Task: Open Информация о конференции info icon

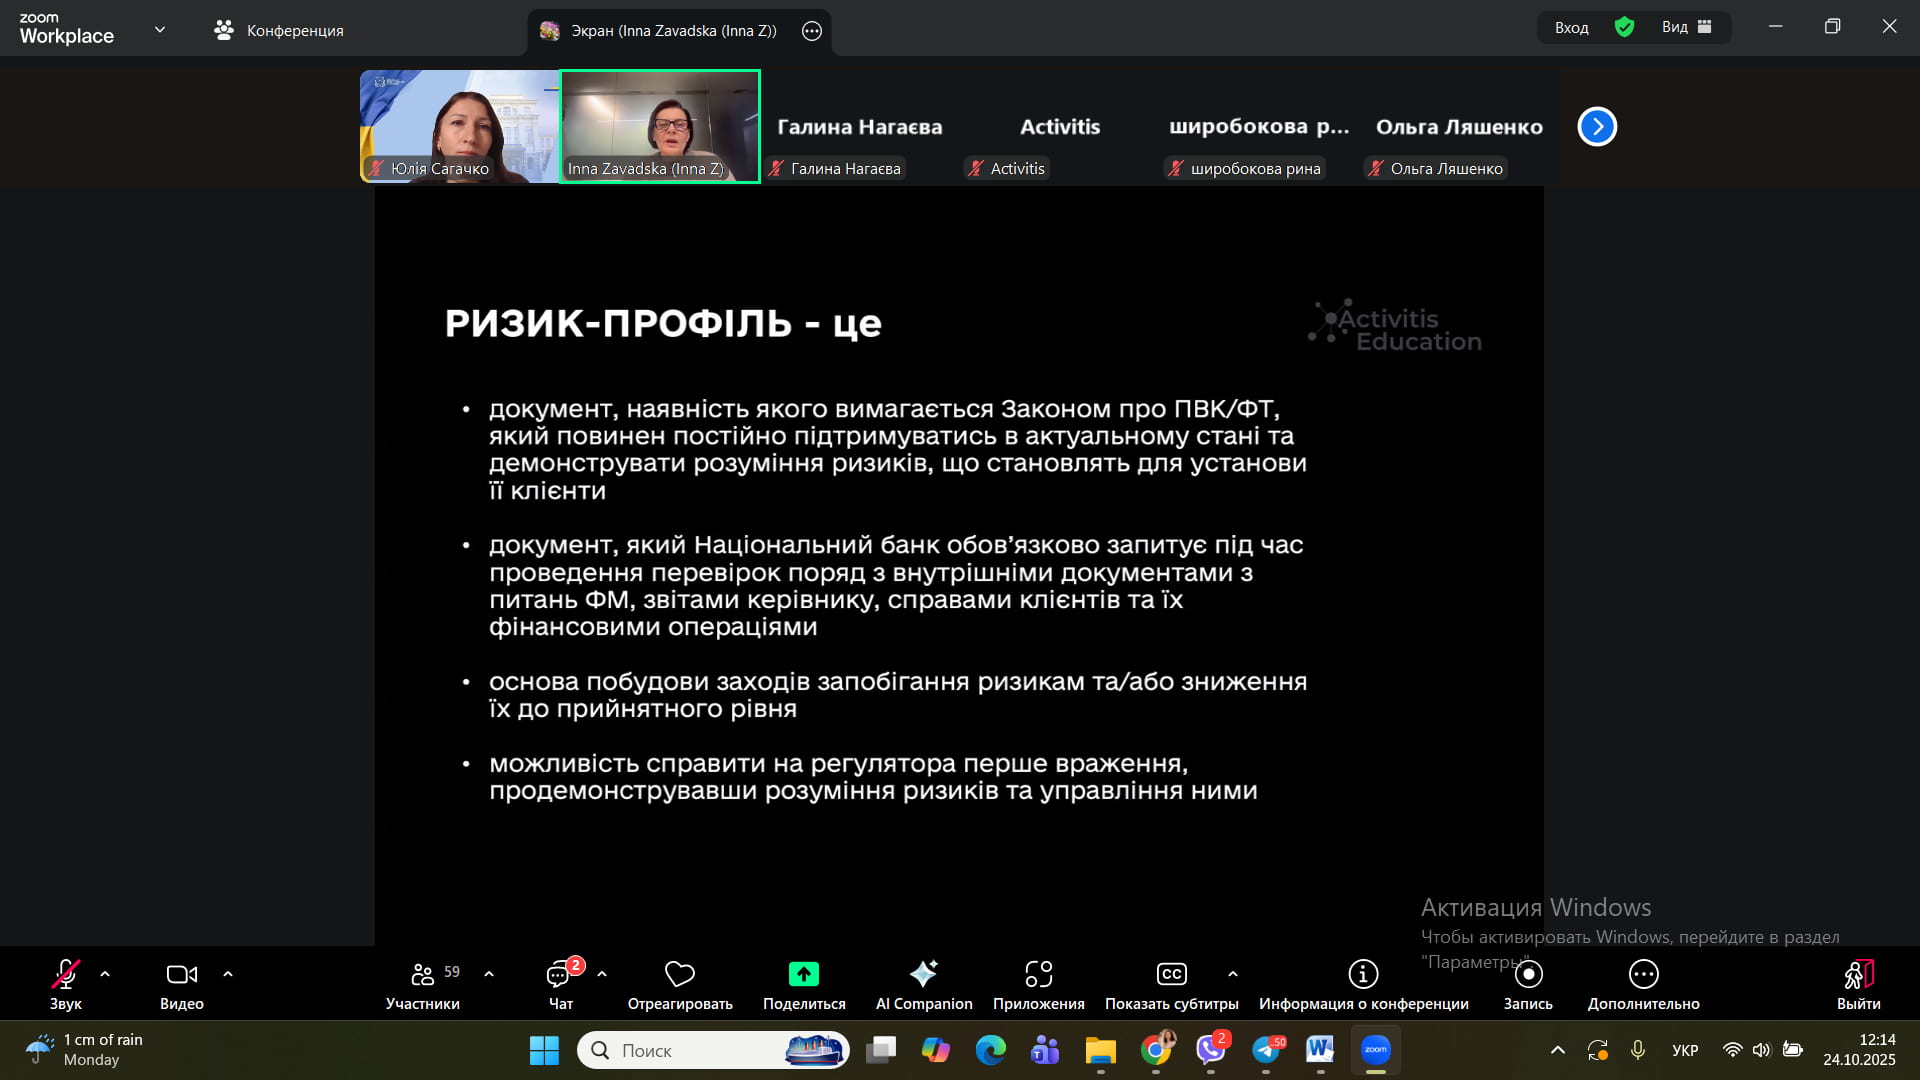Action: pos(1363,974)
